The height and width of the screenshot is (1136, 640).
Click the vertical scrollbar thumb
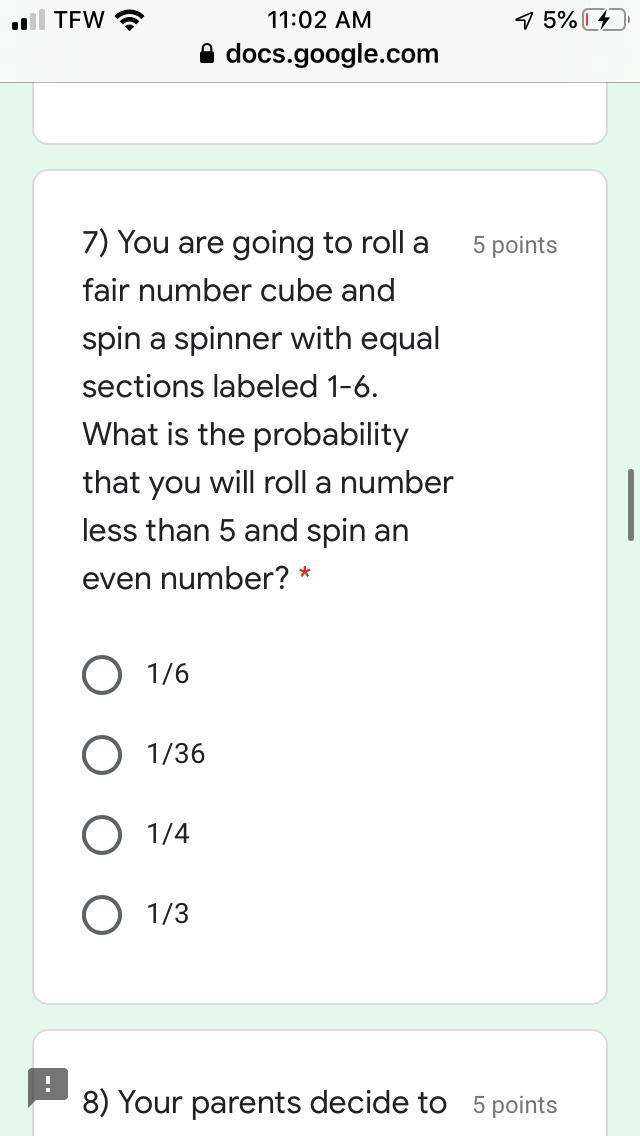630,504
